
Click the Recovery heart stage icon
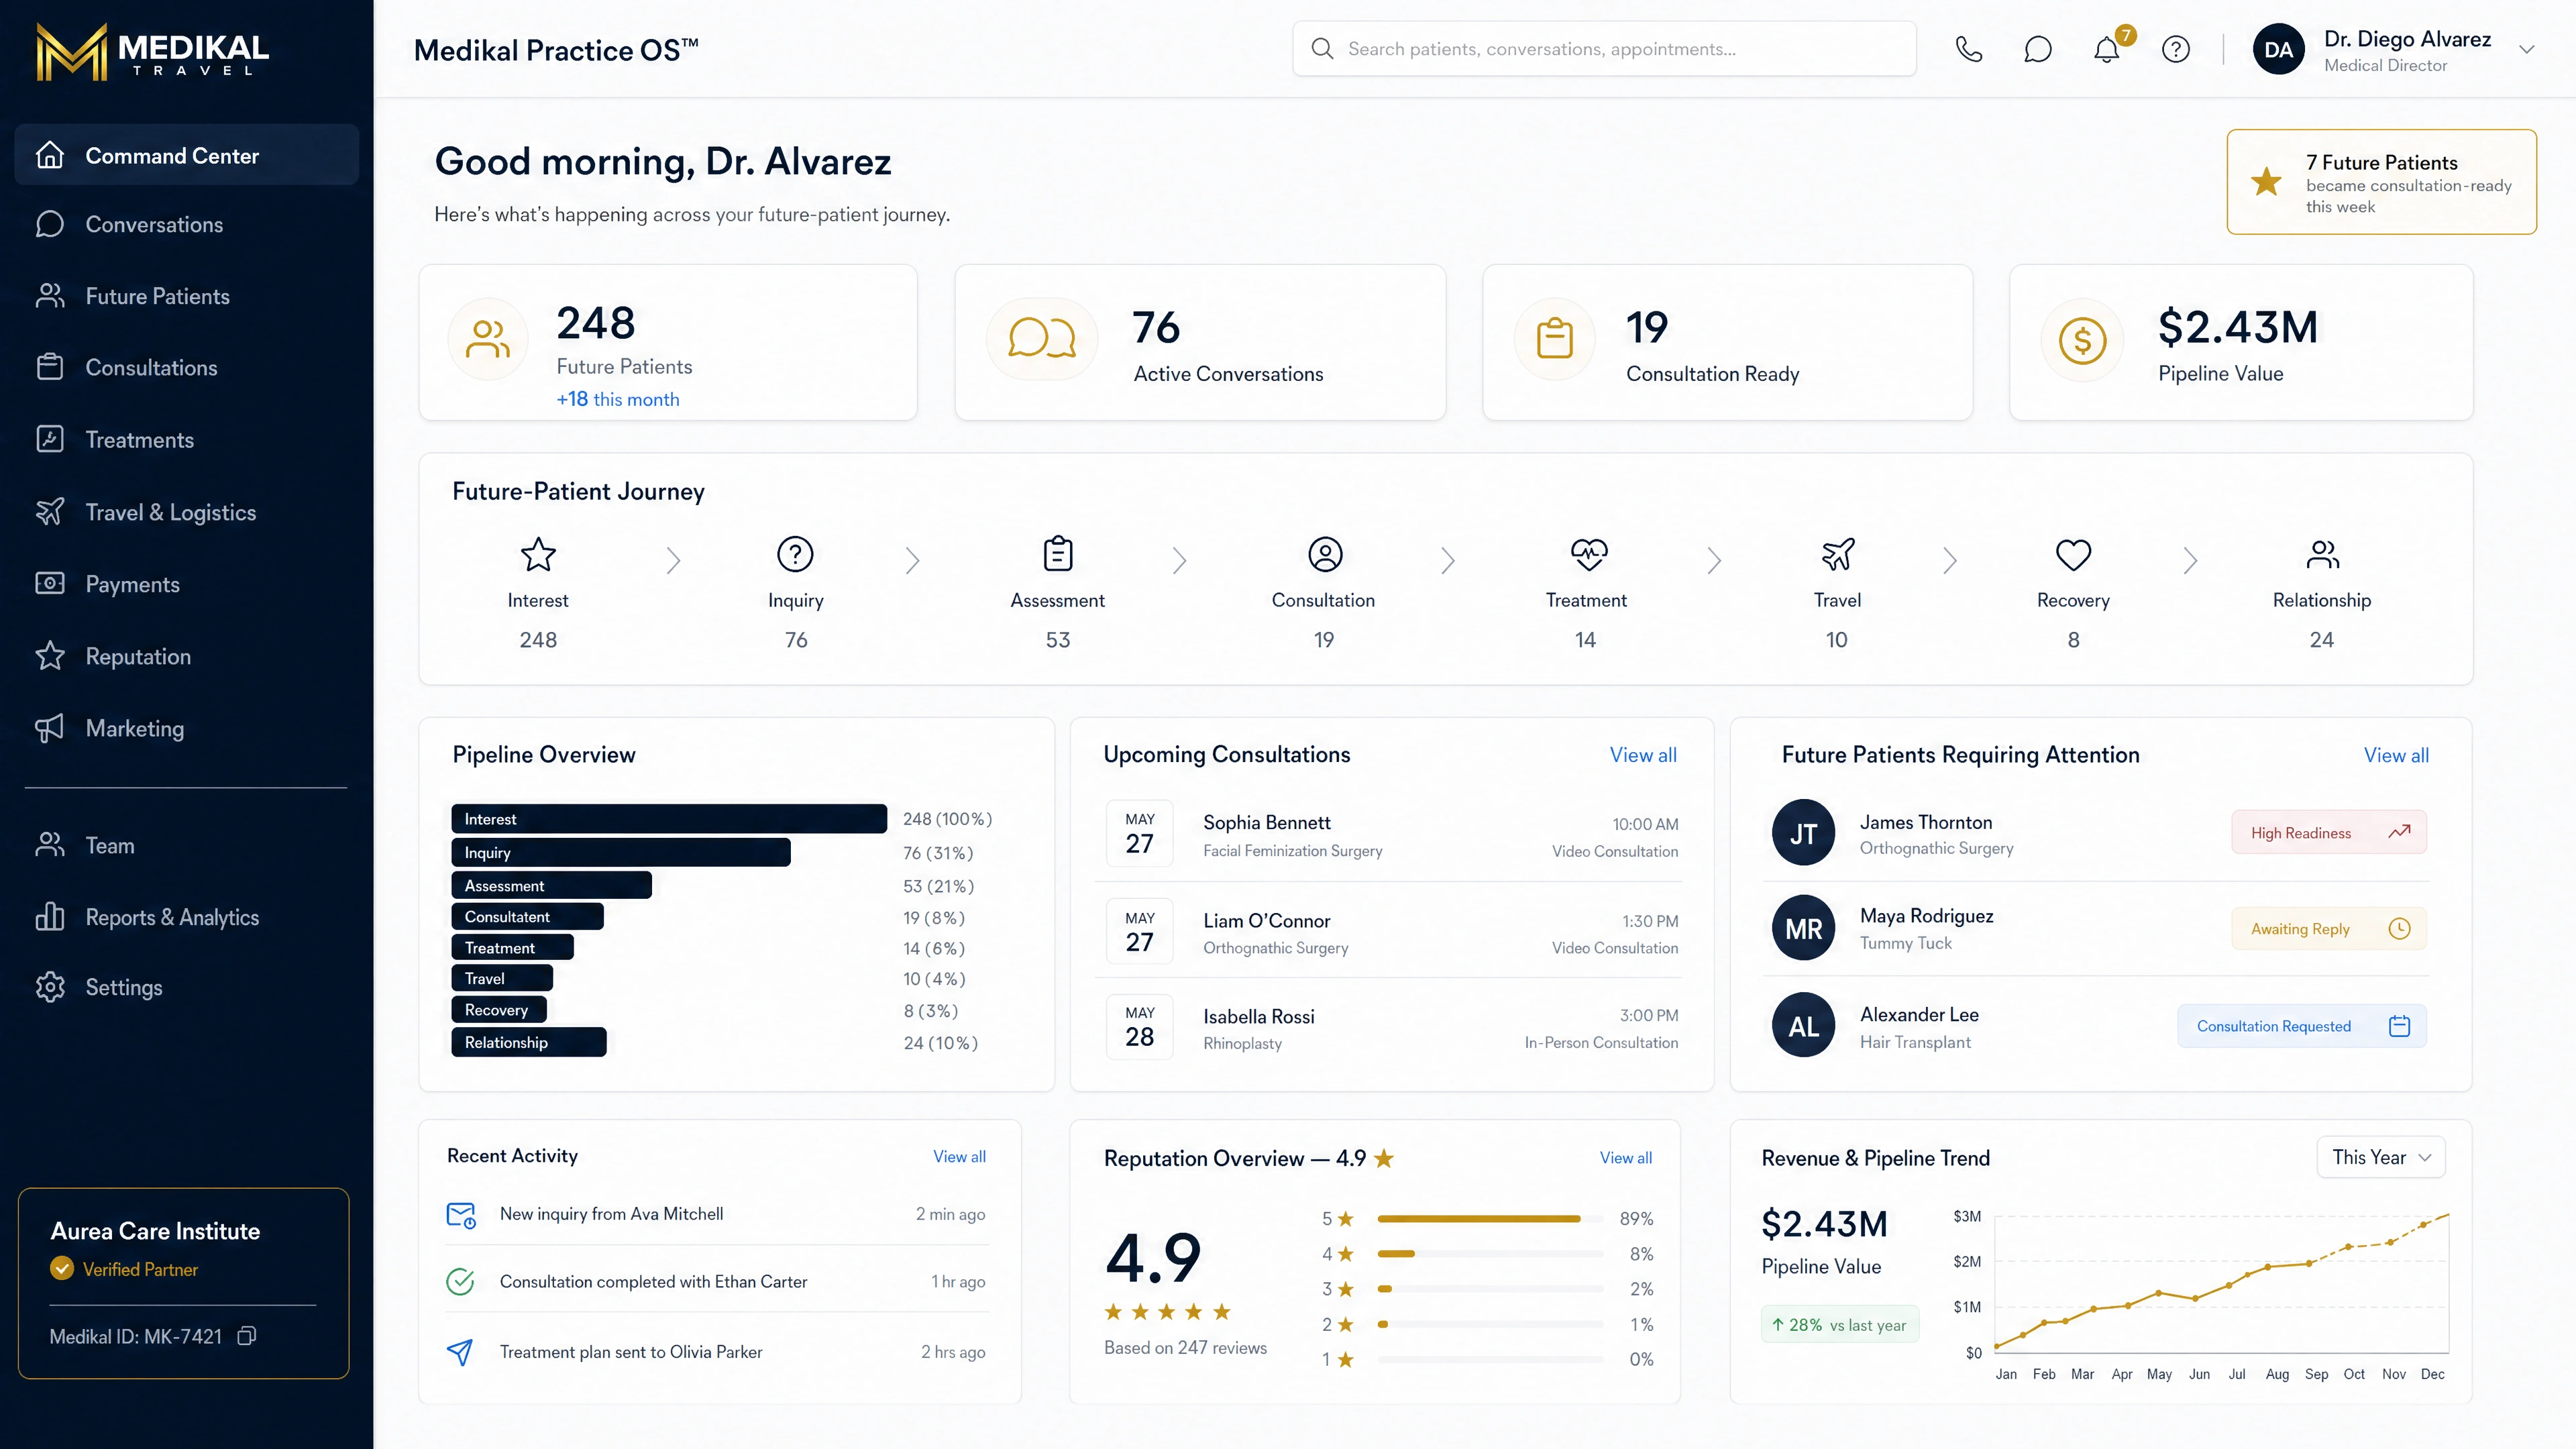point(2073,555)
